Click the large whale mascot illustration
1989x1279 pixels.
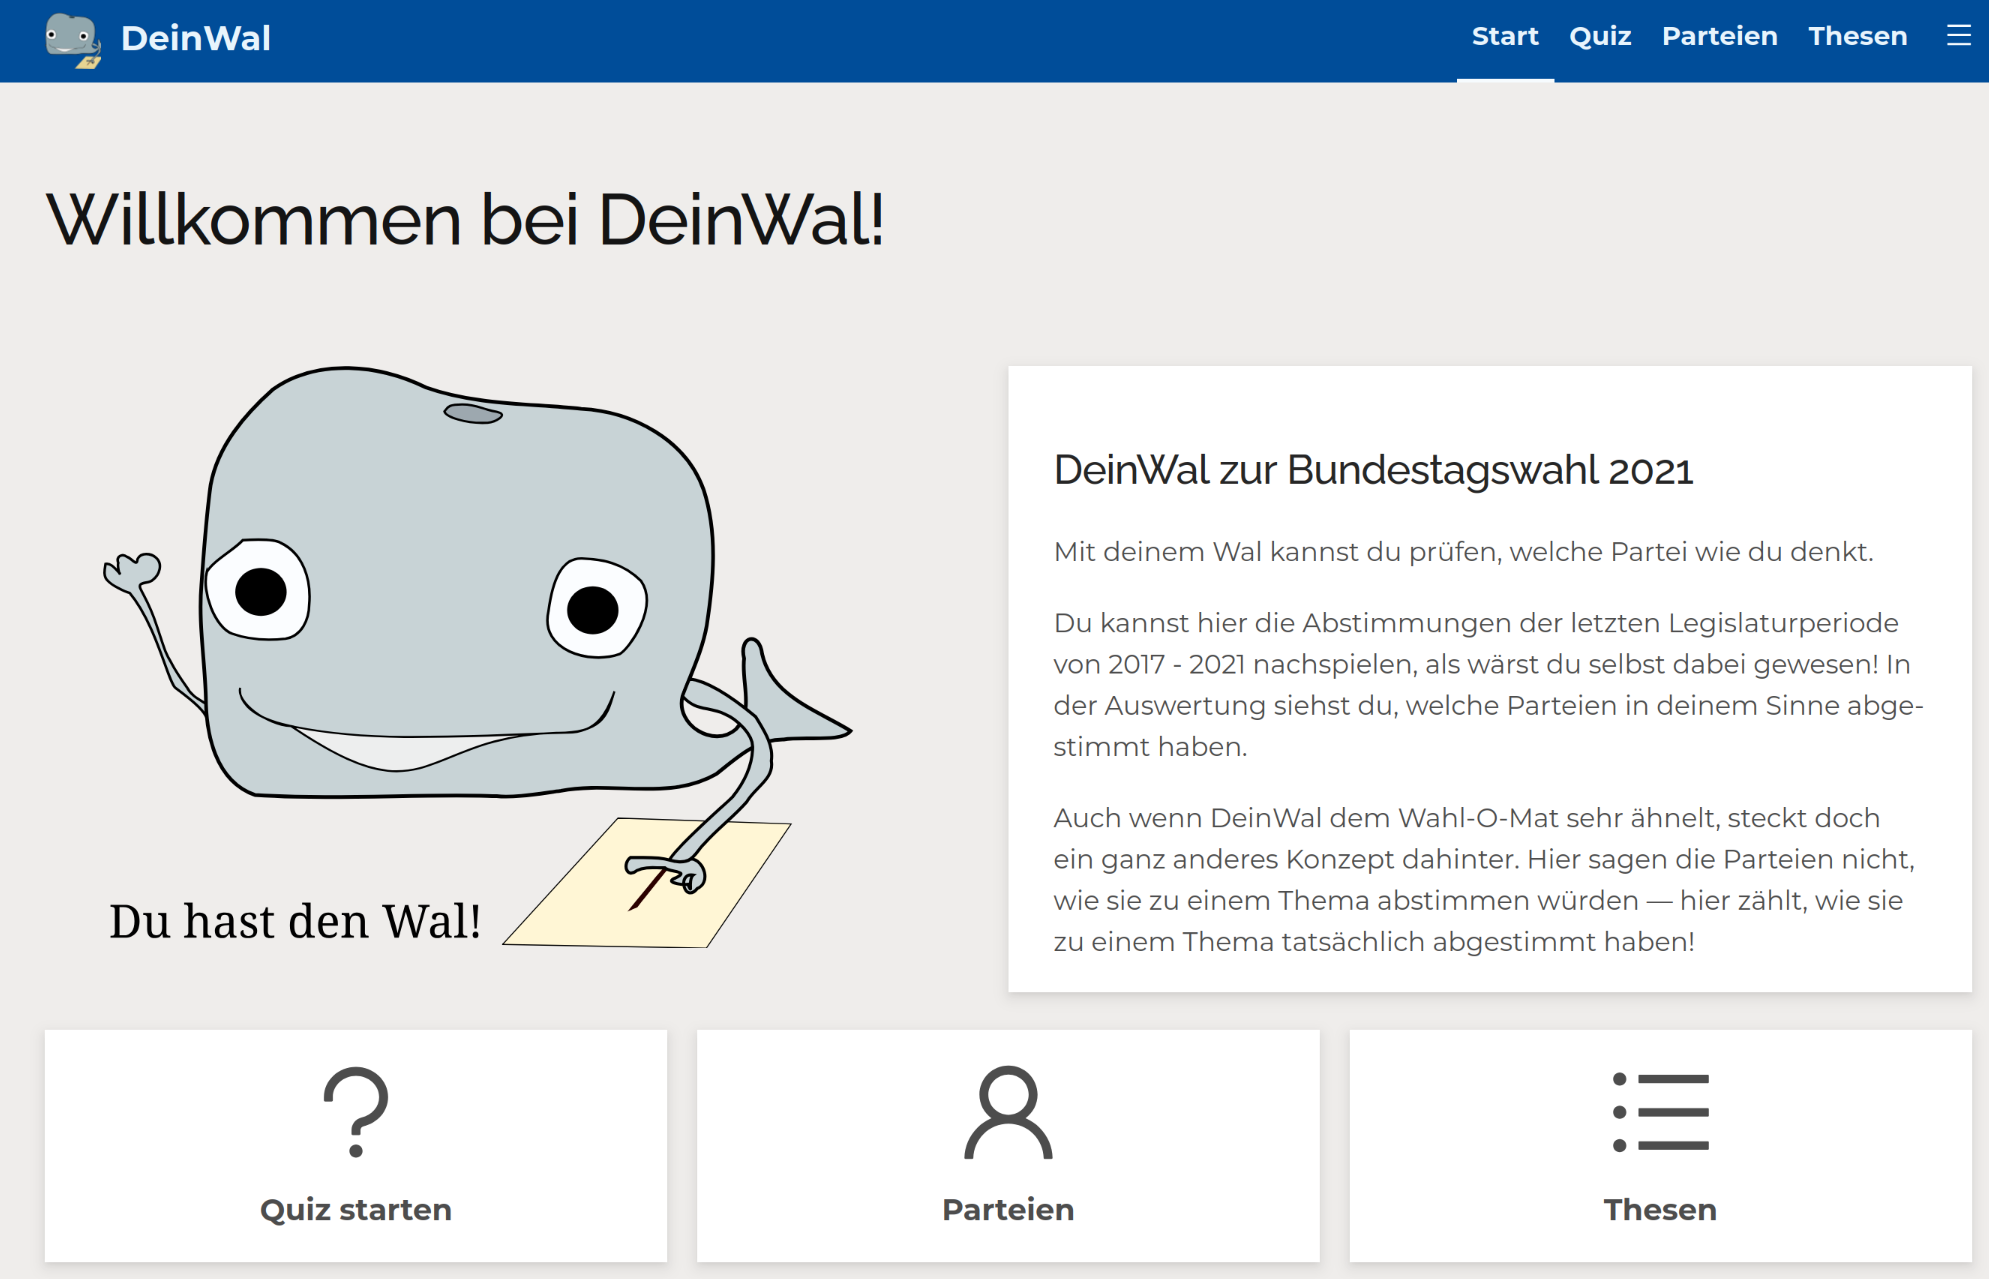[x=477, y=657]
